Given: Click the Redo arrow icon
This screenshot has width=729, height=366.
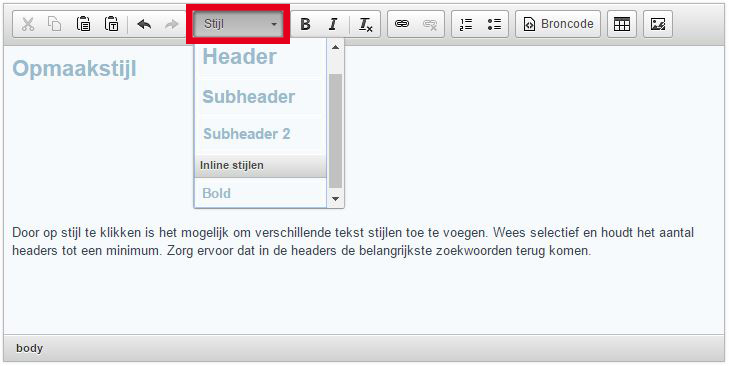Looking at the screenshot, I should [172, 24].
